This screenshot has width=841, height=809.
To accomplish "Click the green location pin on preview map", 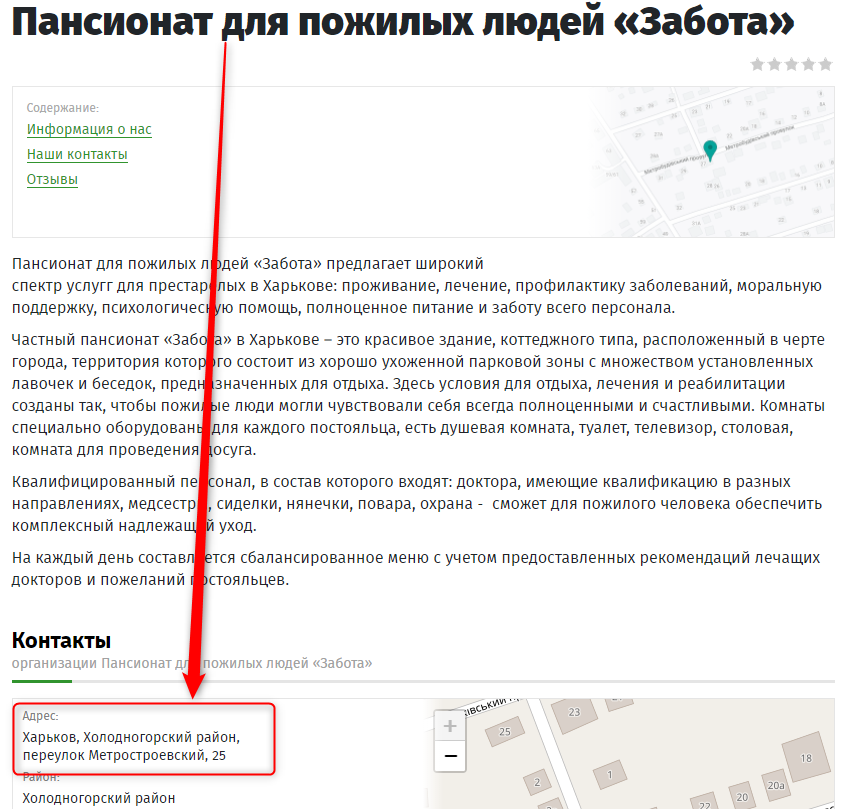I will pyautogui.click(x=710, y=150).
